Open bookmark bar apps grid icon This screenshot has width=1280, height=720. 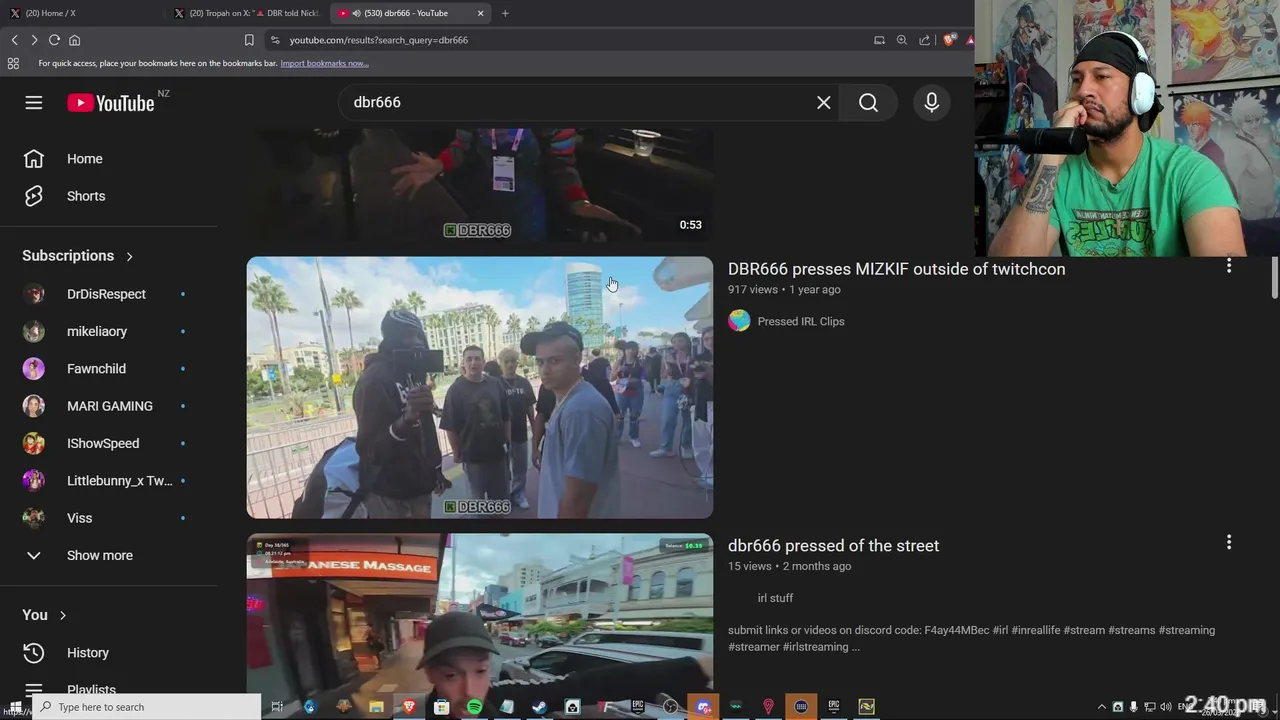click(13, 63)
